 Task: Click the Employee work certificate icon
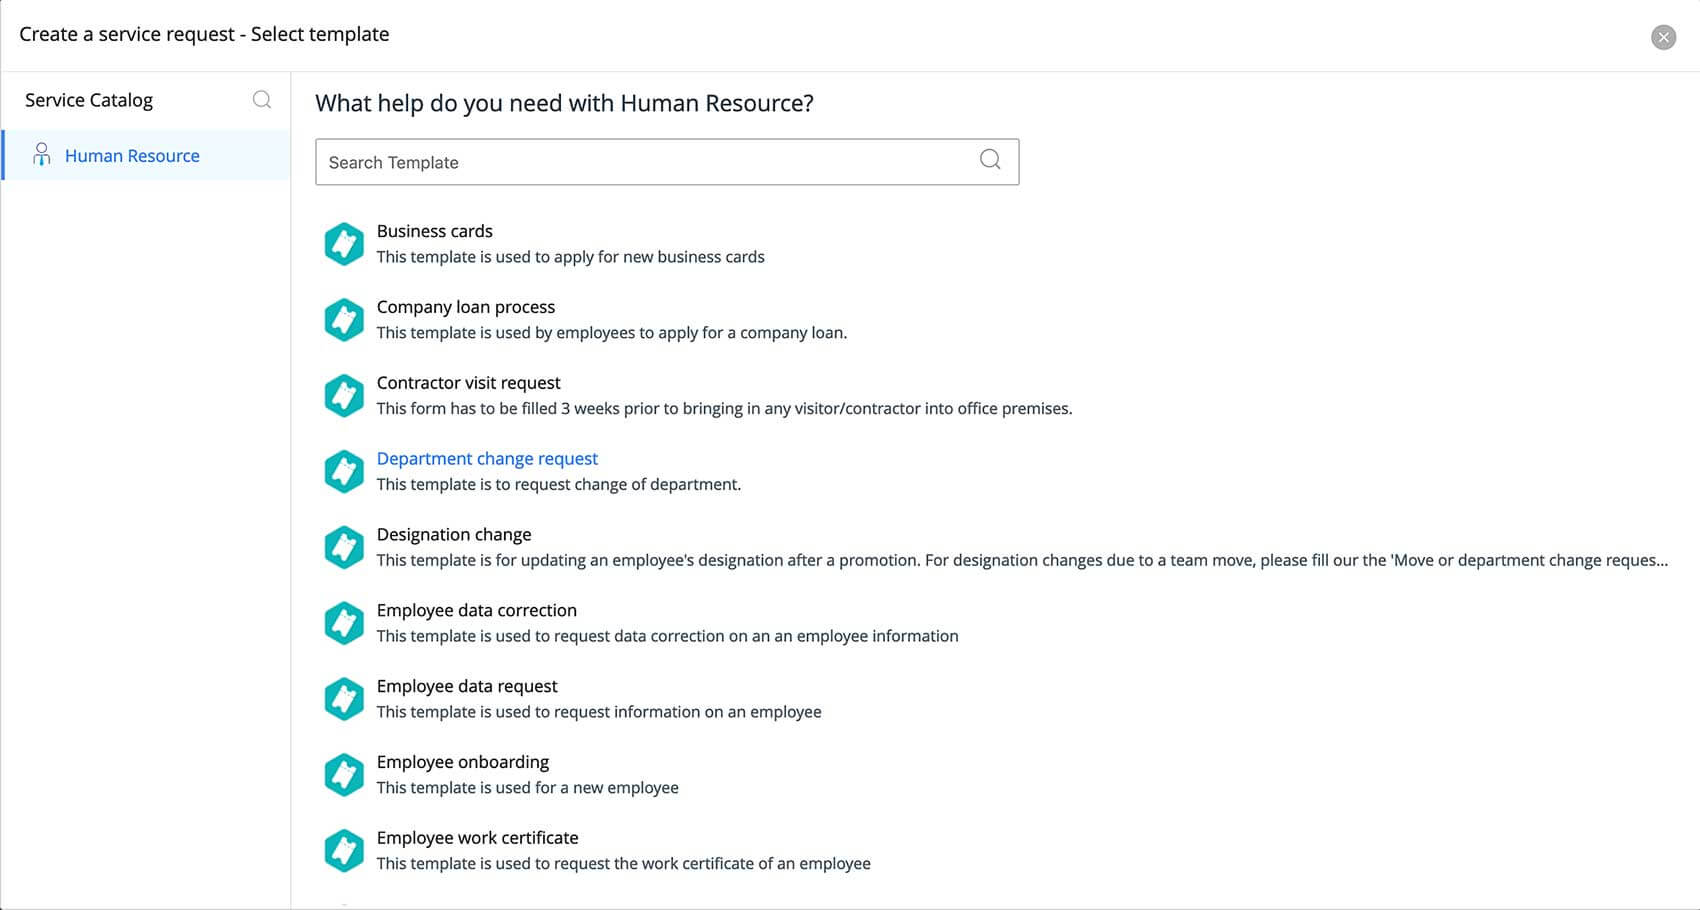click(344, 851)
